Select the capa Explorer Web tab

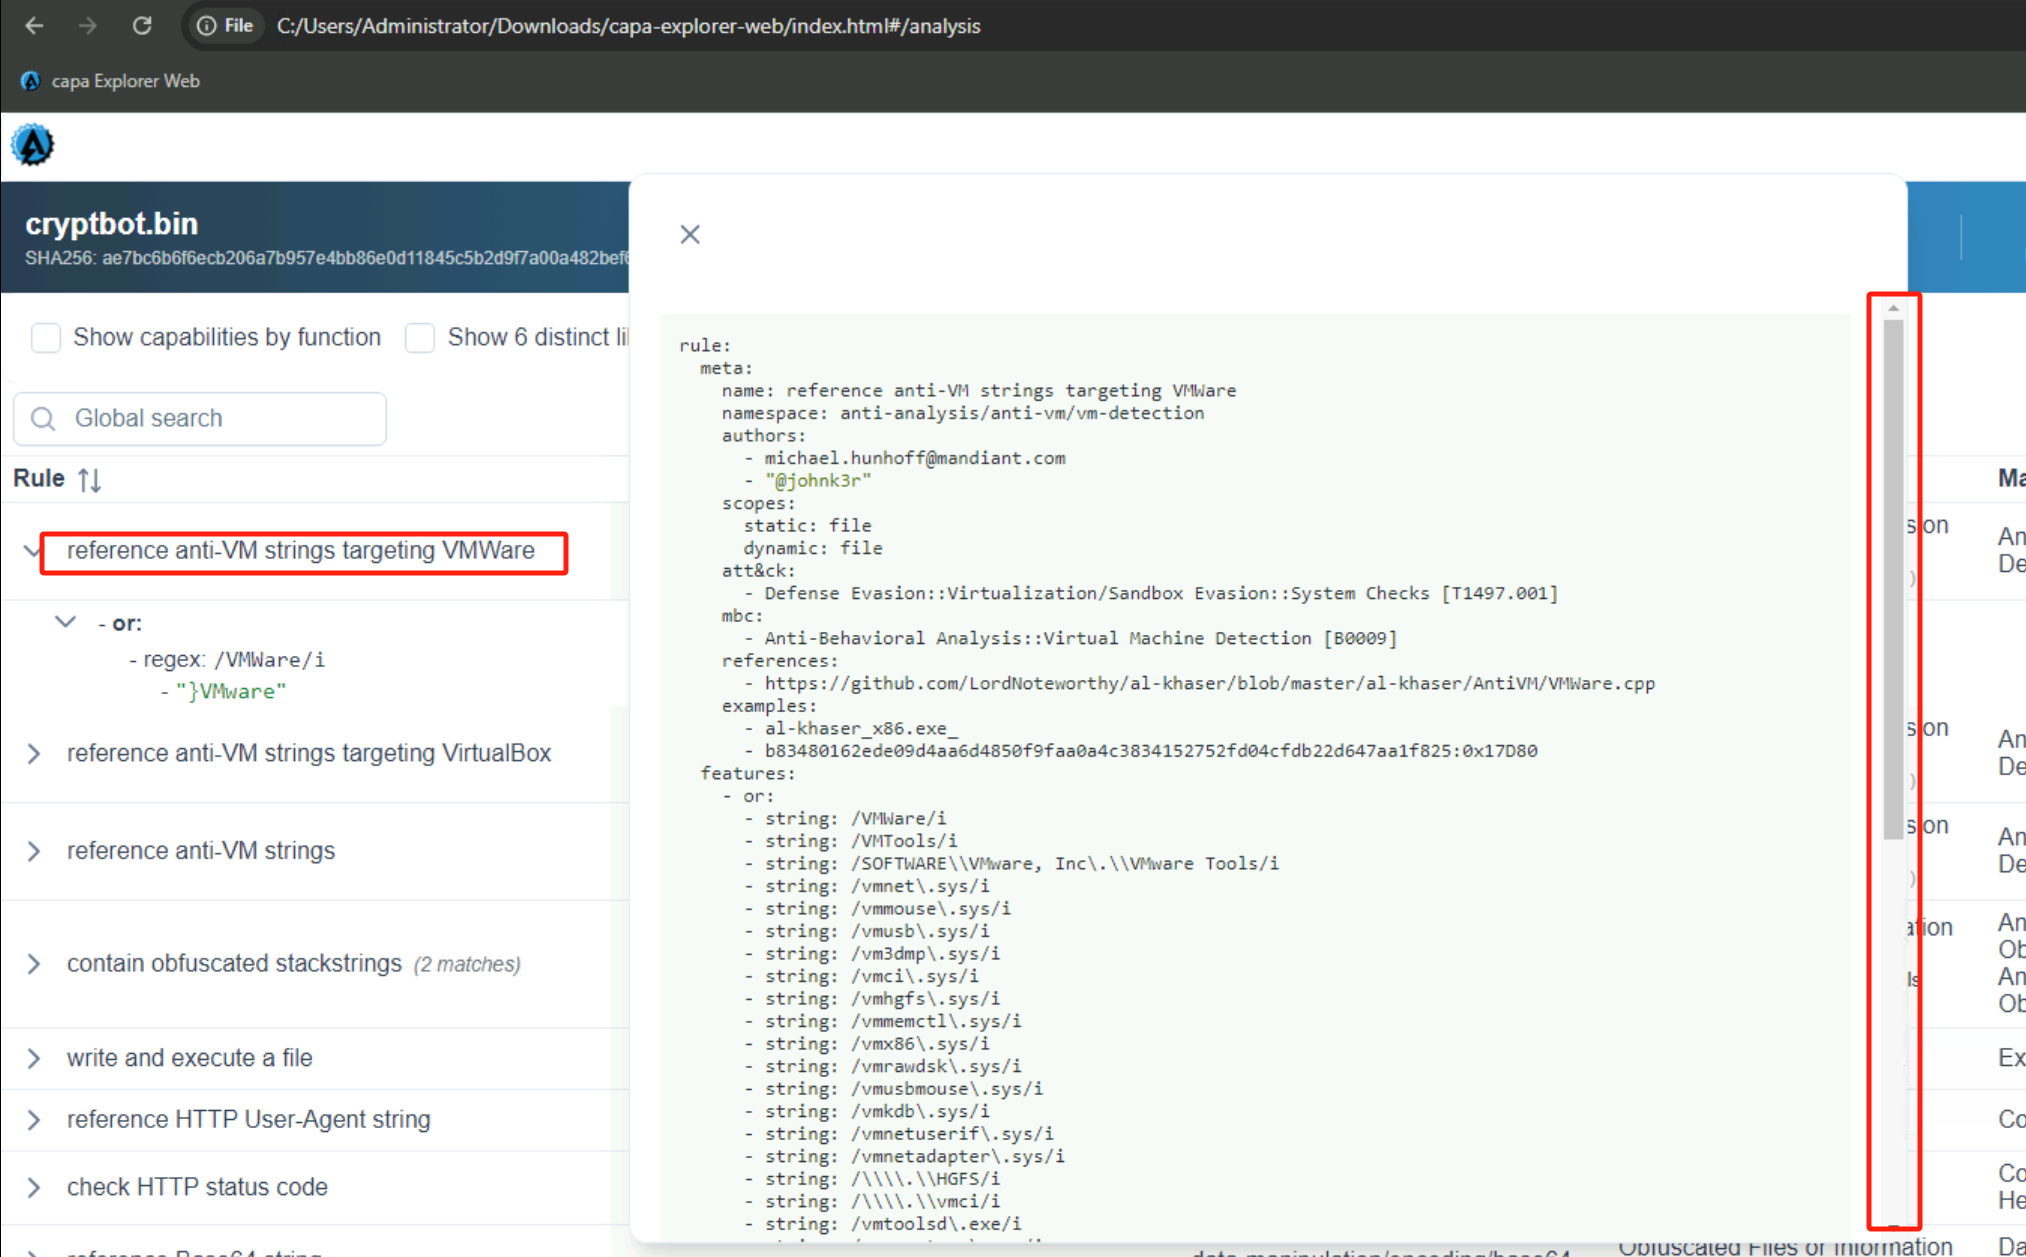tap(125, 81)
